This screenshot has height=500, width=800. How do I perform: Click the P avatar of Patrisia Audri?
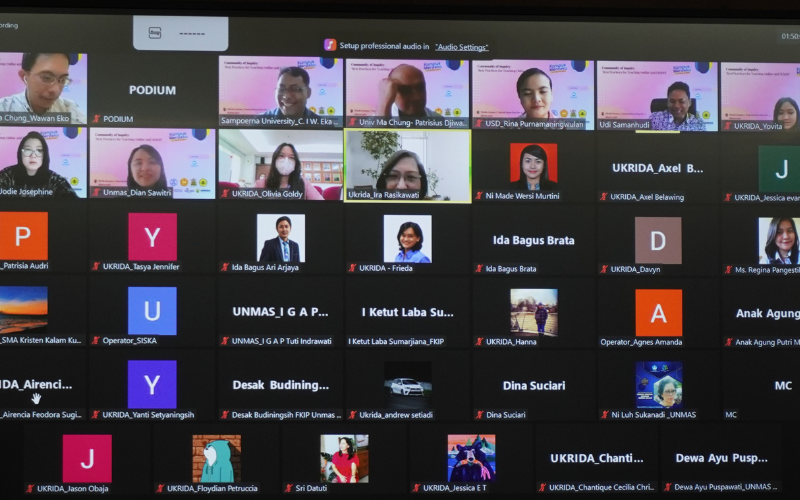click(x=23, y=236)
